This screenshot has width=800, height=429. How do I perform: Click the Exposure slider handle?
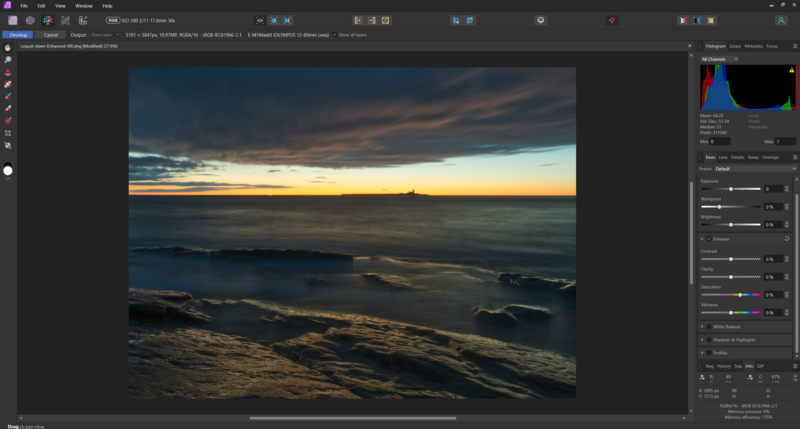pyautogui.click(x=731, y=189)
